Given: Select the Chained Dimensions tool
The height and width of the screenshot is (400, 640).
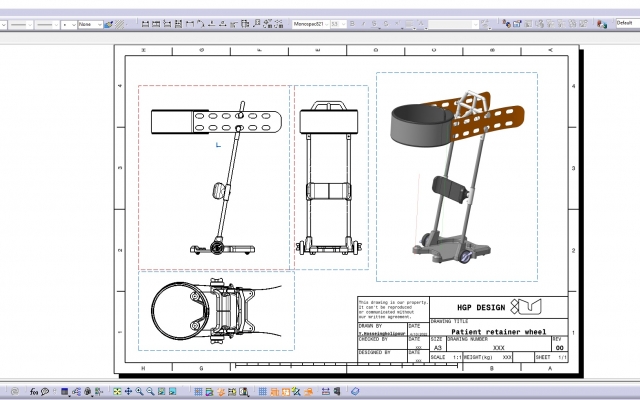Looking at the screenshot, I should pos(156,24).
